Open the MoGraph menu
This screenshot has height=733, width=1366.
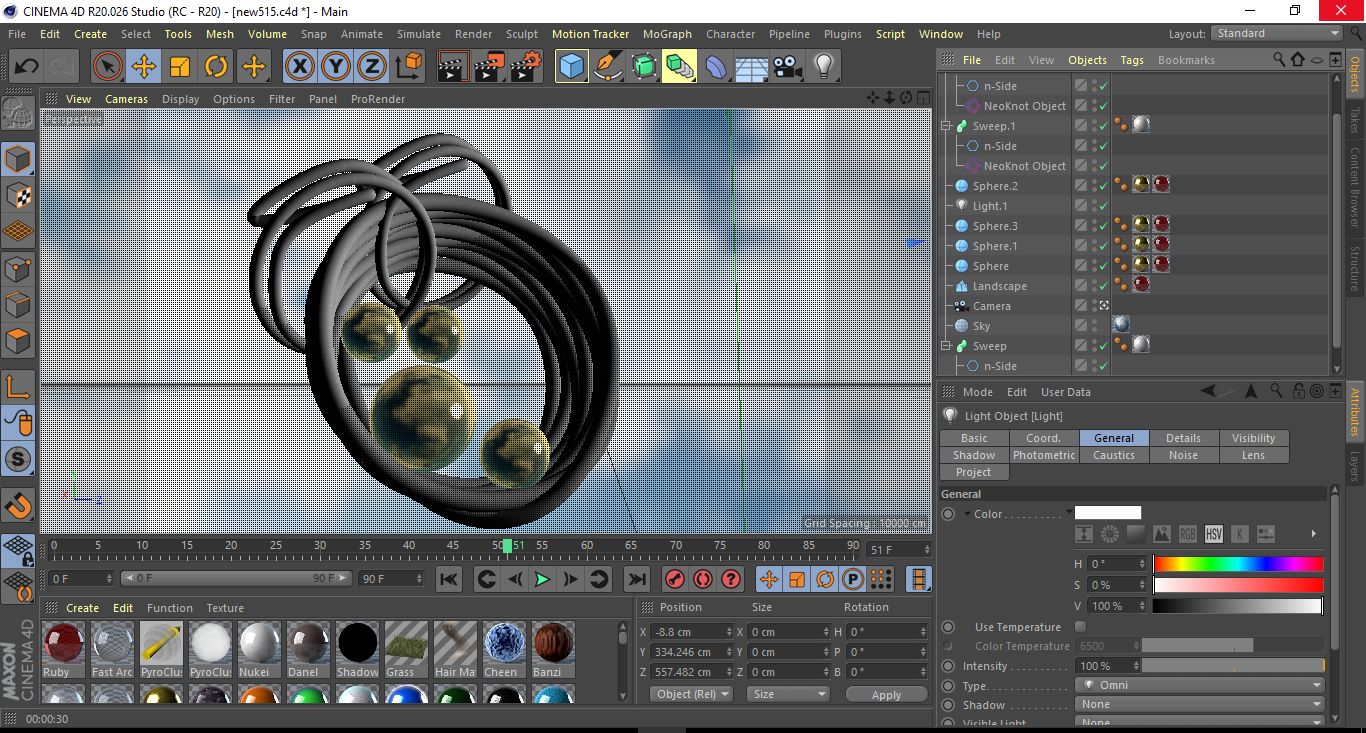667,34
